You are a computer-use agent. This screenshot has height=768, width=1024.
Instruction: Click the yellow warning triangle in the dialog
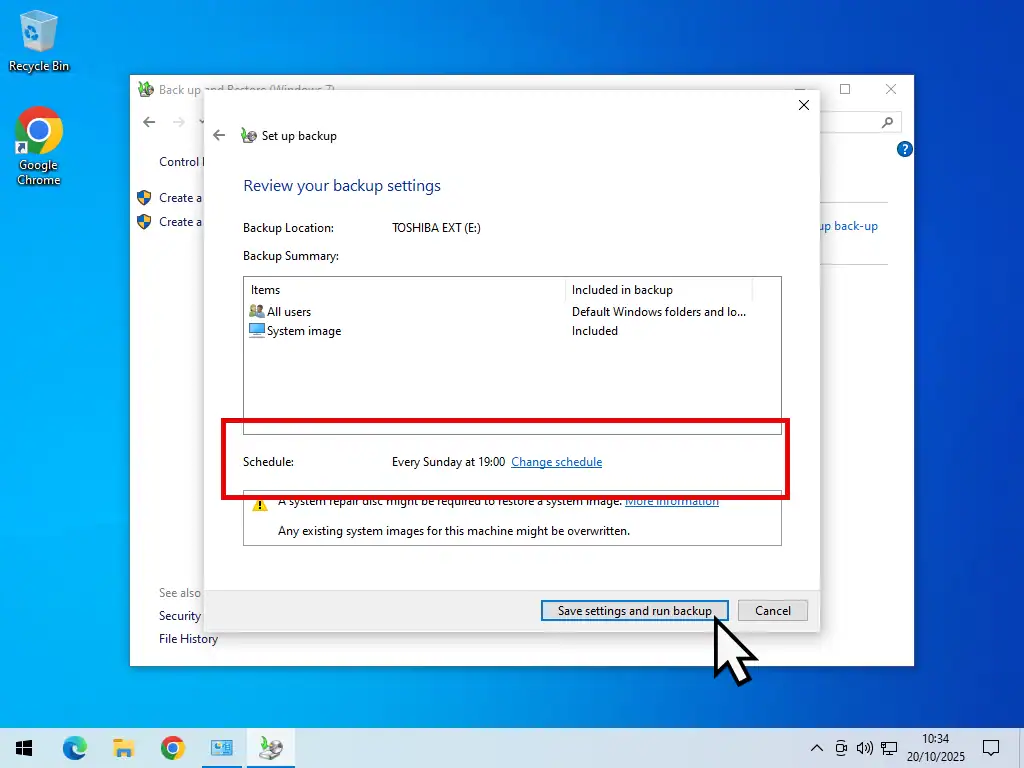tap(260, 505)
